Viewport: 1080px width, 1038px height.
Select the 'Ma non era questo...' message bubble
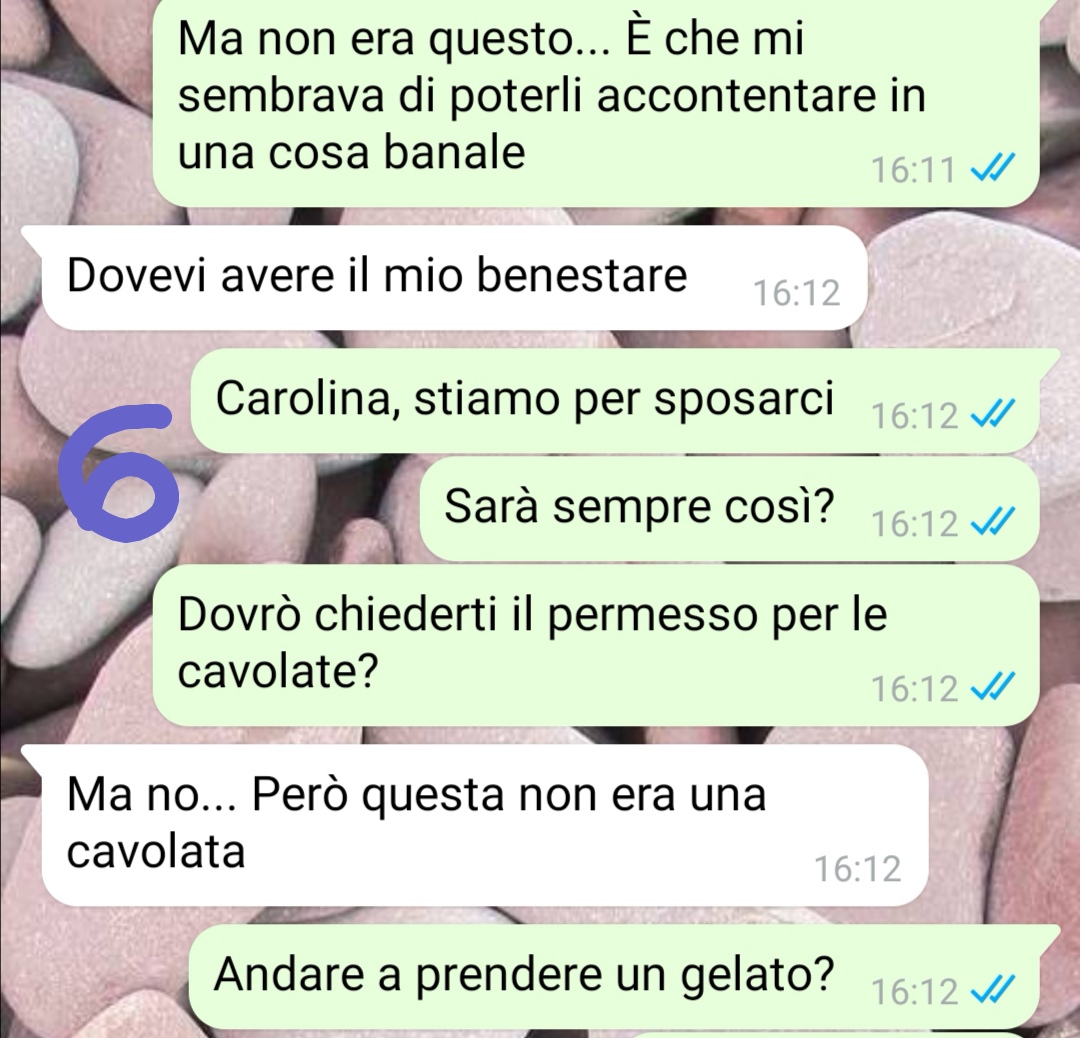(x=596, y=102)
